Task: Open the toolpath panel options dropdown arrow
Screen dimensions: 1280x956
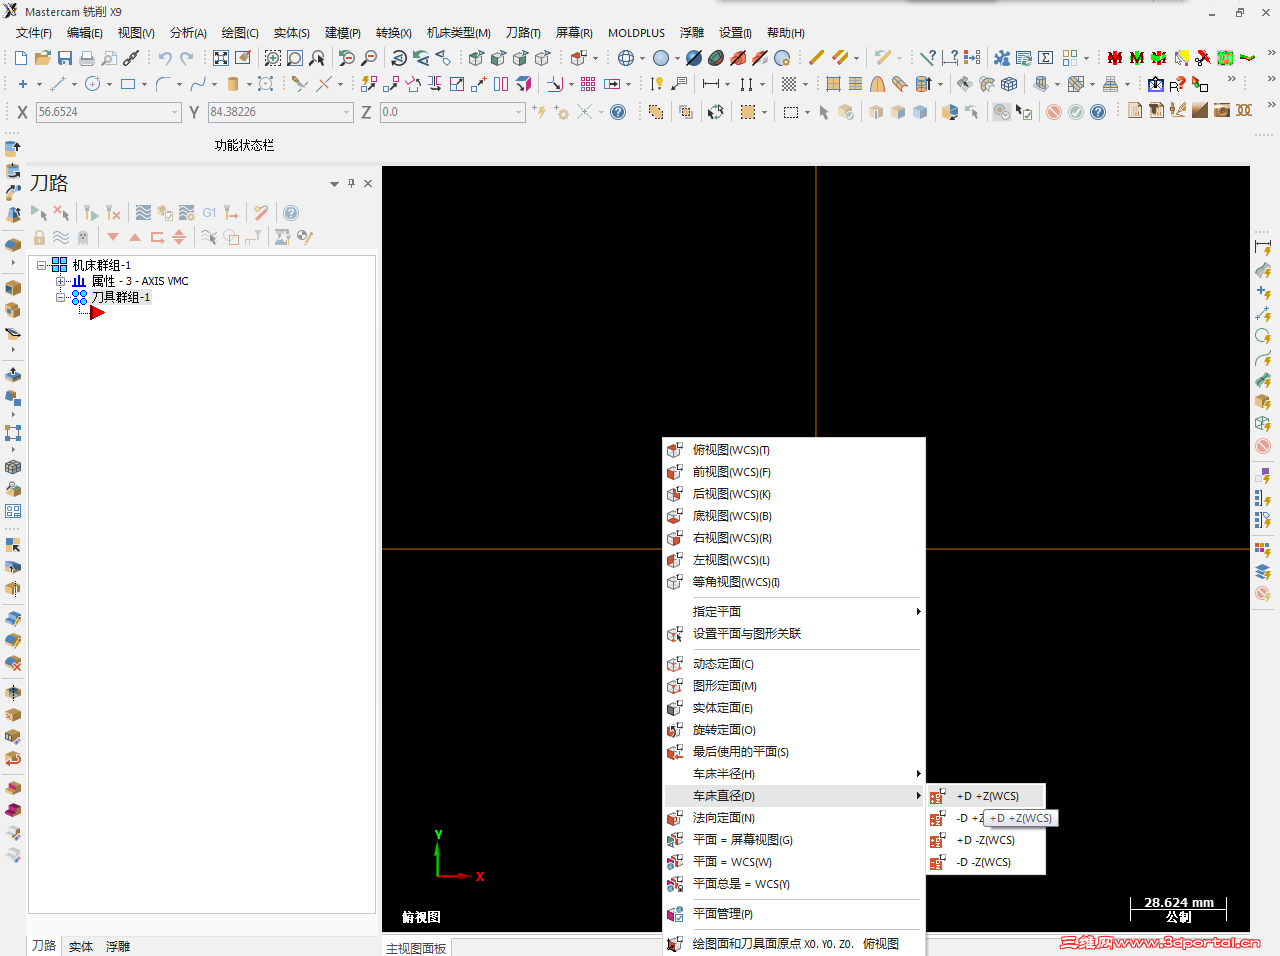Action: pyautogui.click(x=334, y=184)
